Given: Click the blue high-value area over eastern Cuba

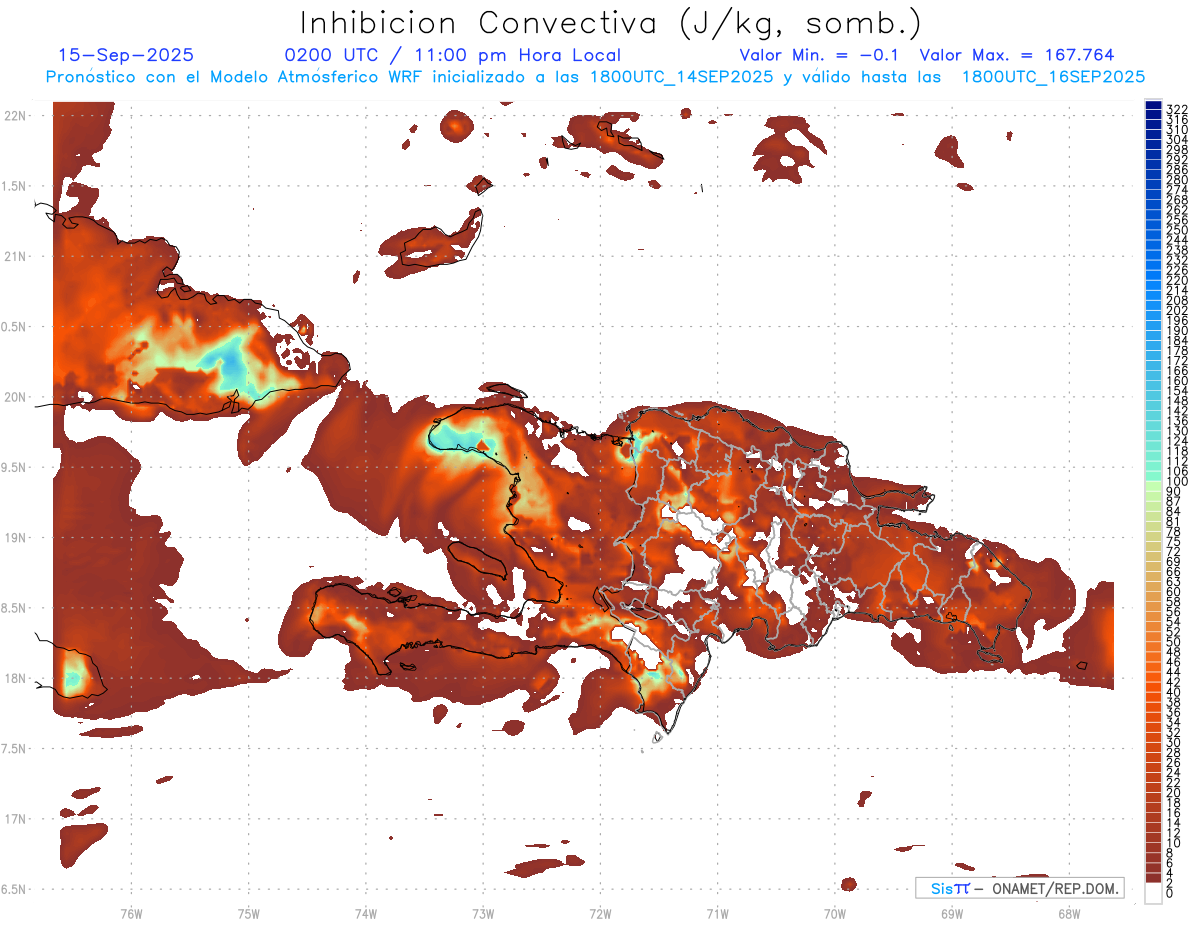Looking at the screenshot, I should coord(231,363).
